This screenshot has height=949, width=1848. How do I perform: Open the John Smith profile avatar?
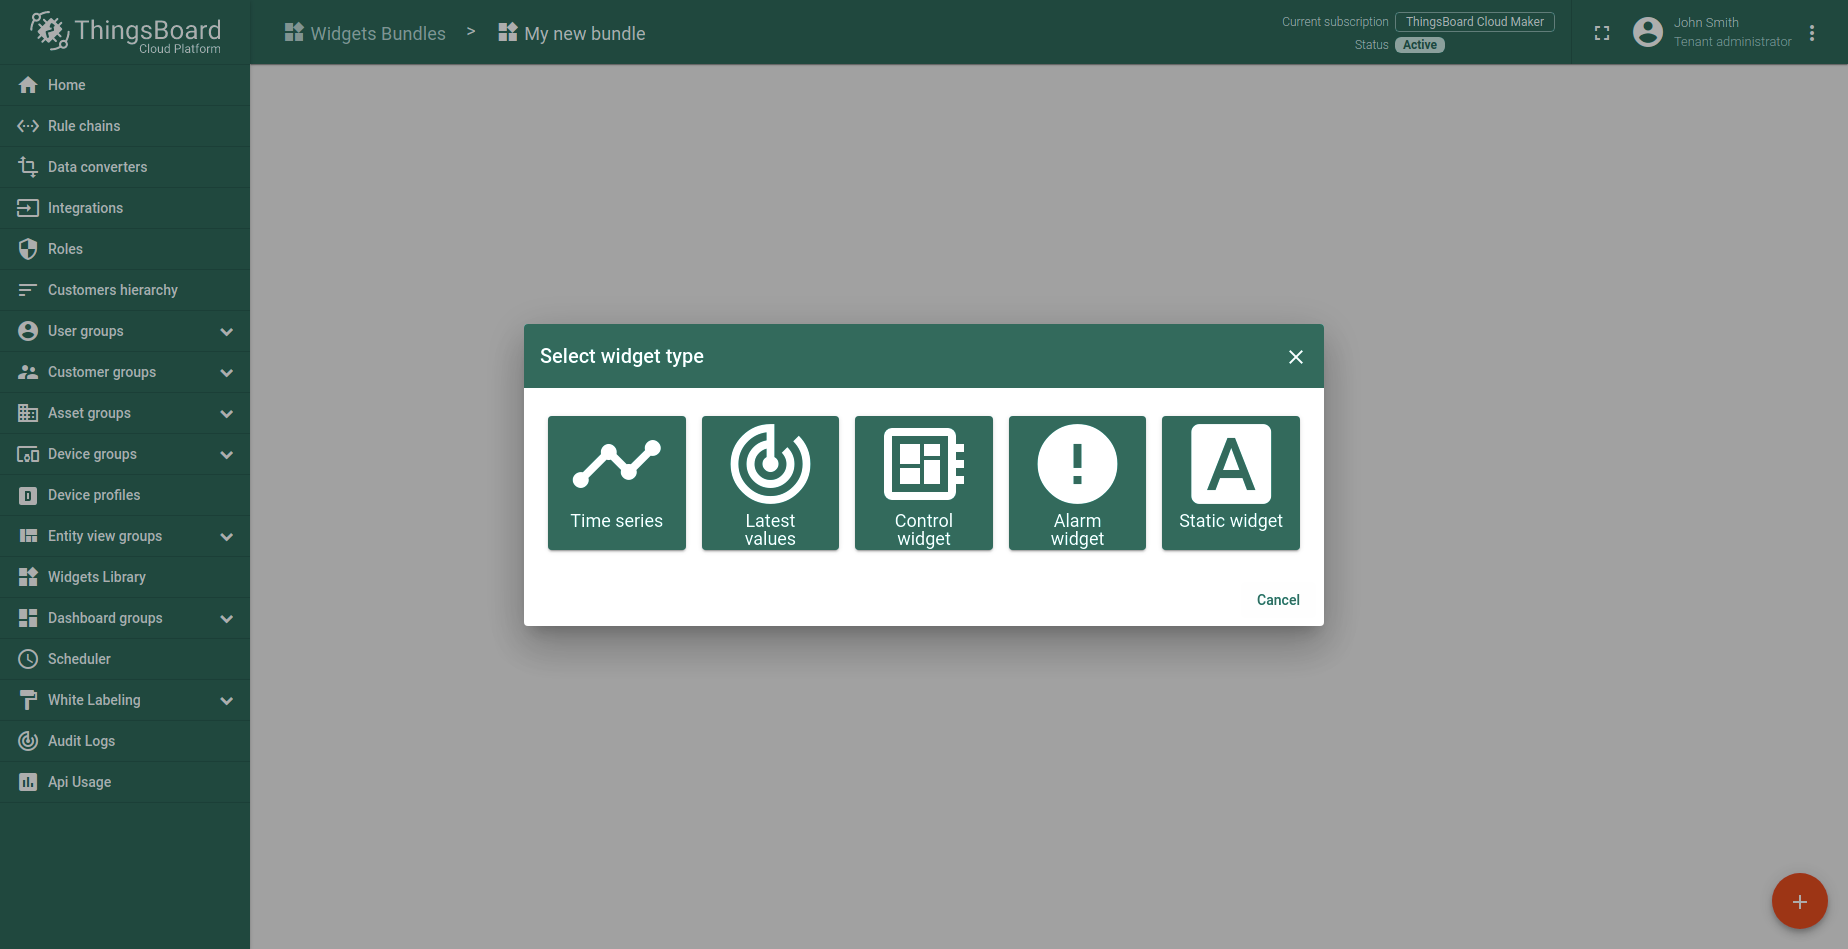(1648, 32)
